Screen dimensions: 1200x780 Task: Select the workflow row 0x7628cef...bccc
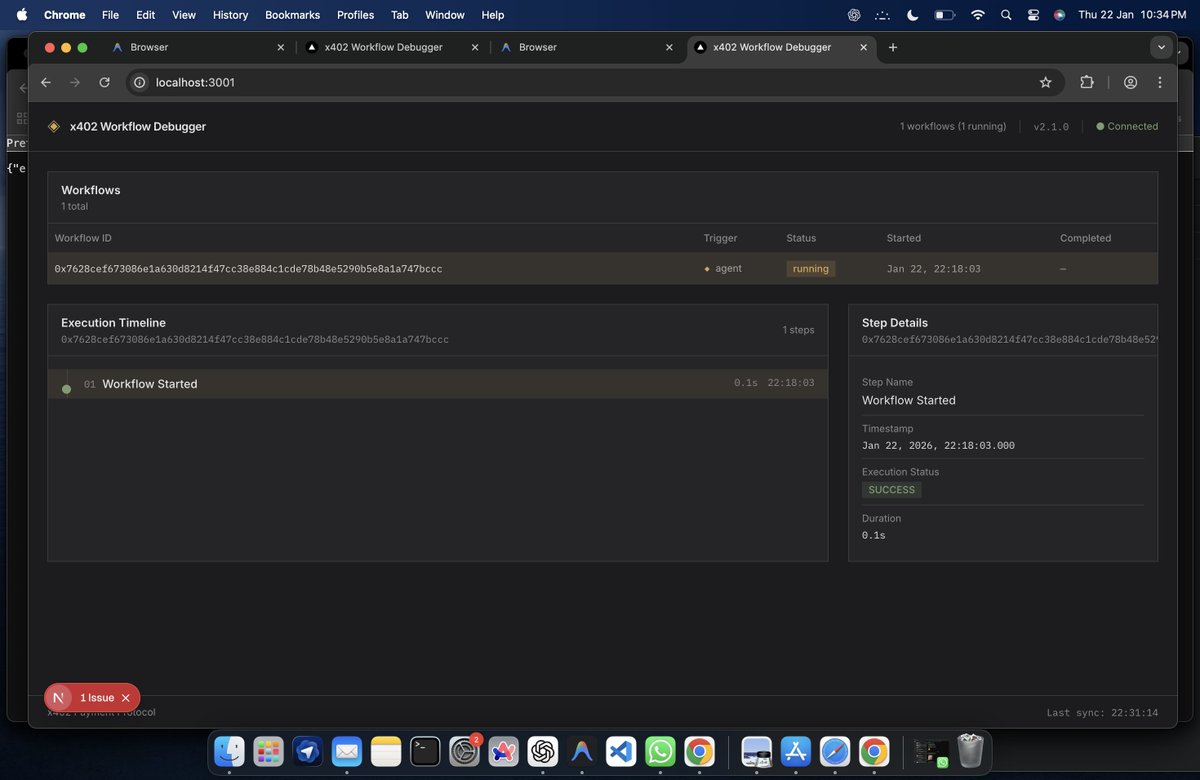tap(602, 269)
